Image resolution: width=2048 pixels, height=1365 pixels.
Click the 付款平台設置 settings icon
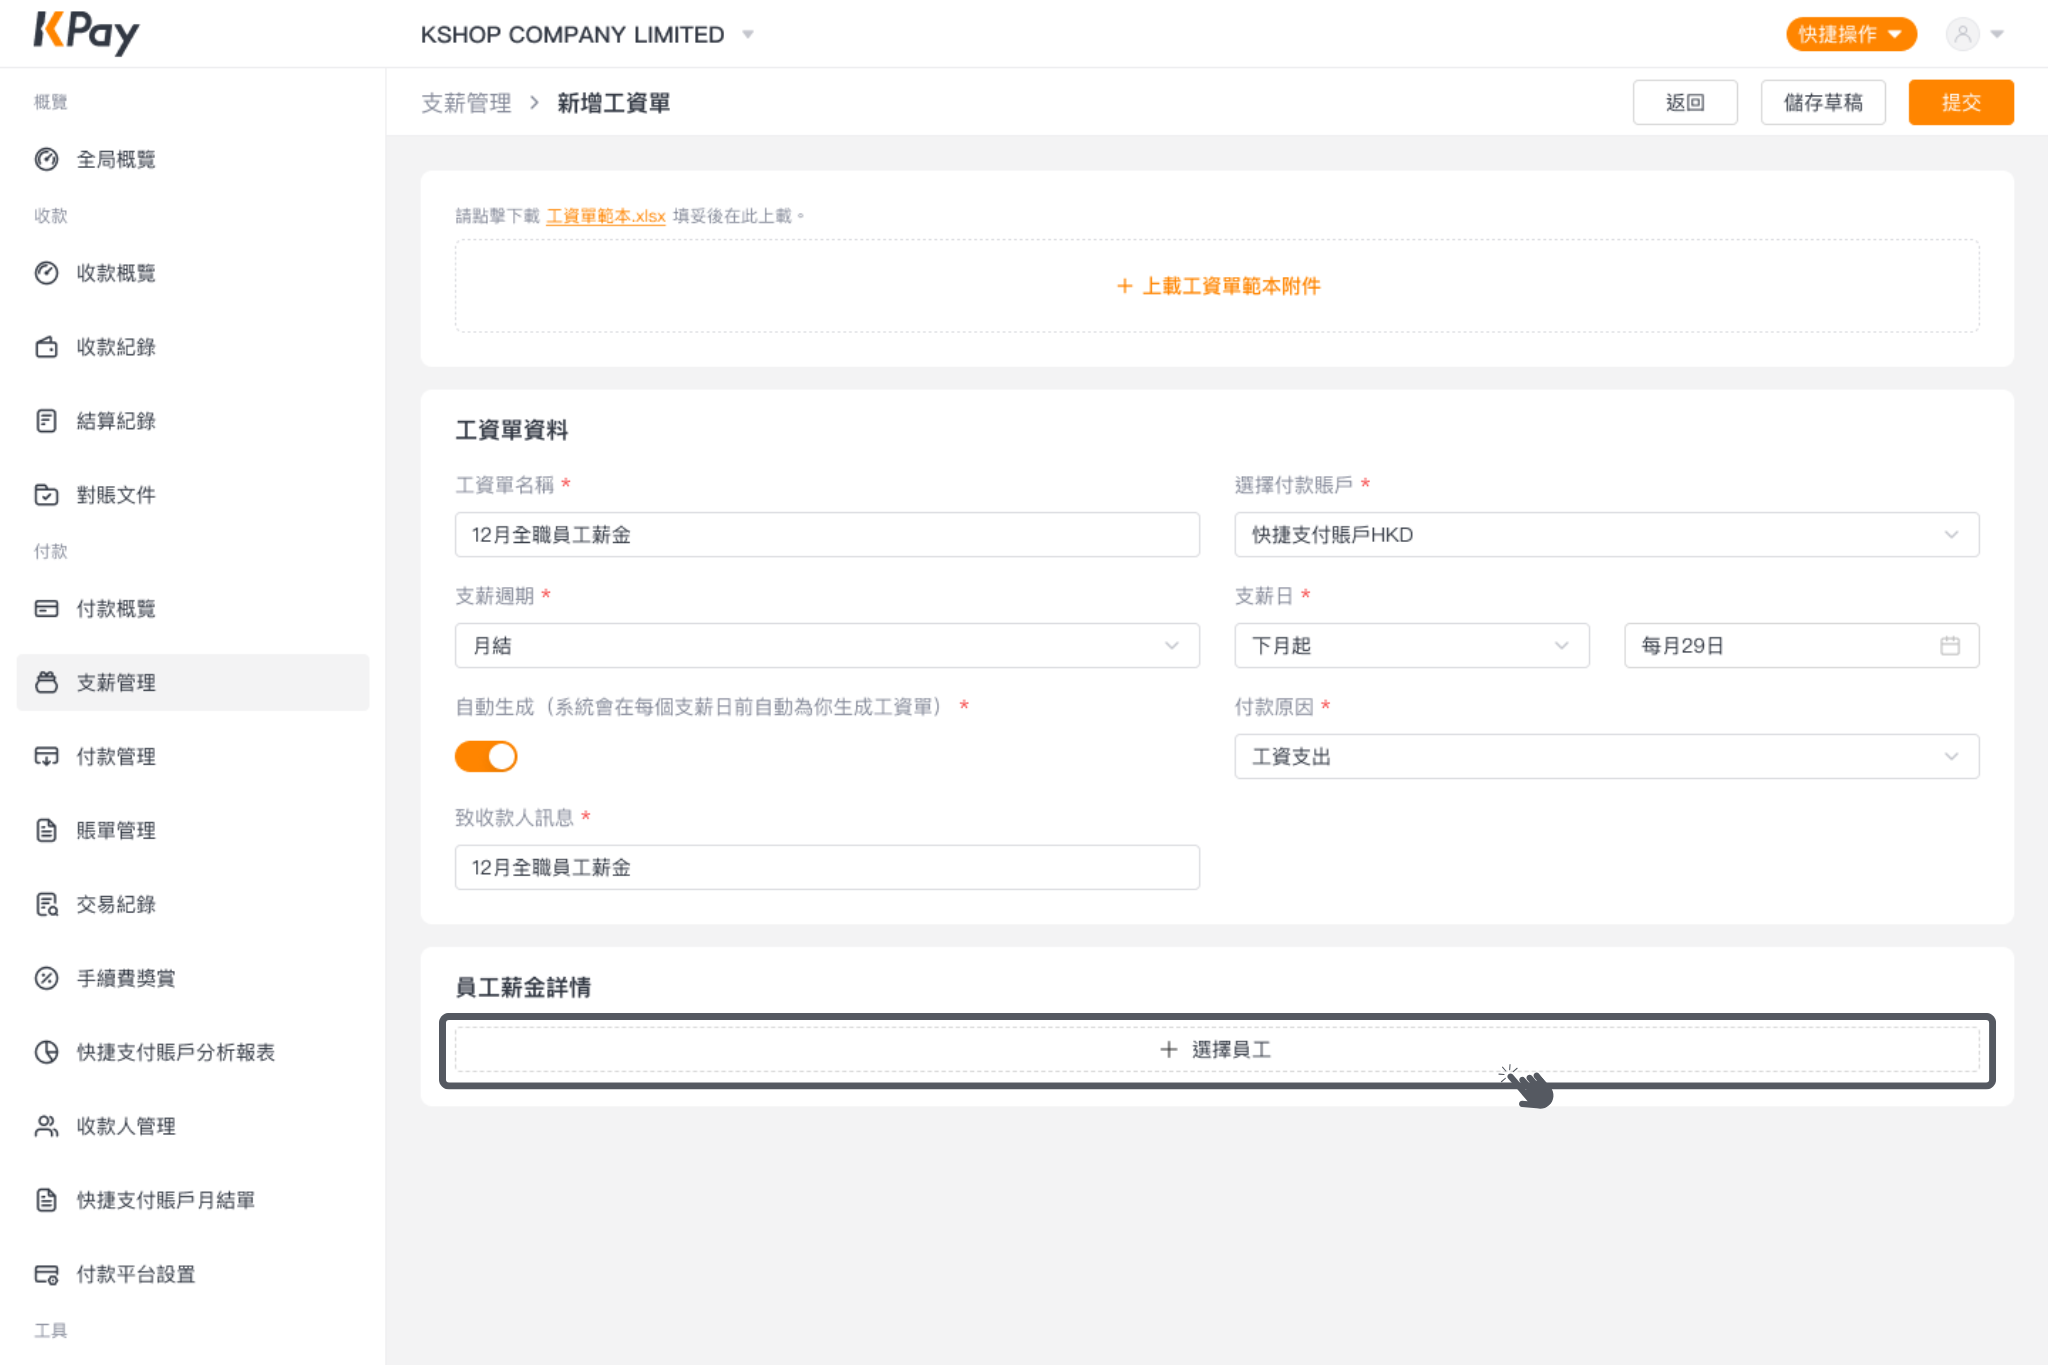point(46,1274)
